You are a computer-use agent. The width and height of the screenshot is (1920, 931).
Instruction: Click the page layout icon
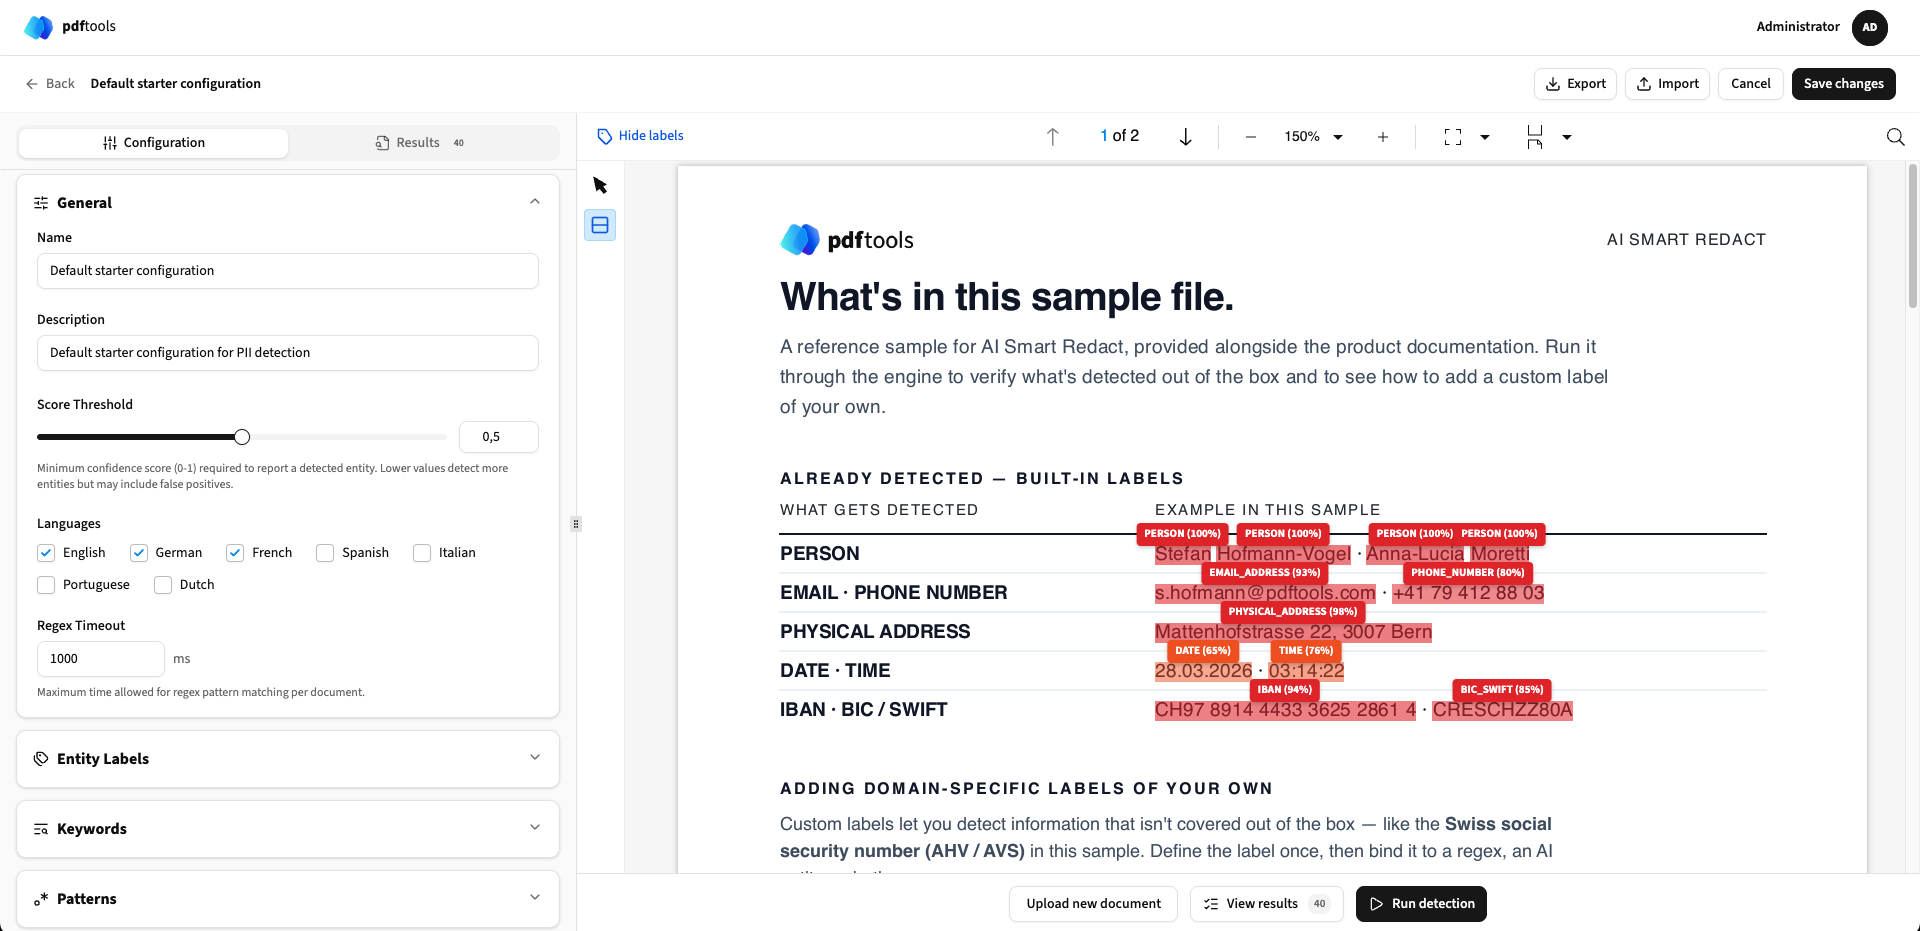[x=1535, y=137]
